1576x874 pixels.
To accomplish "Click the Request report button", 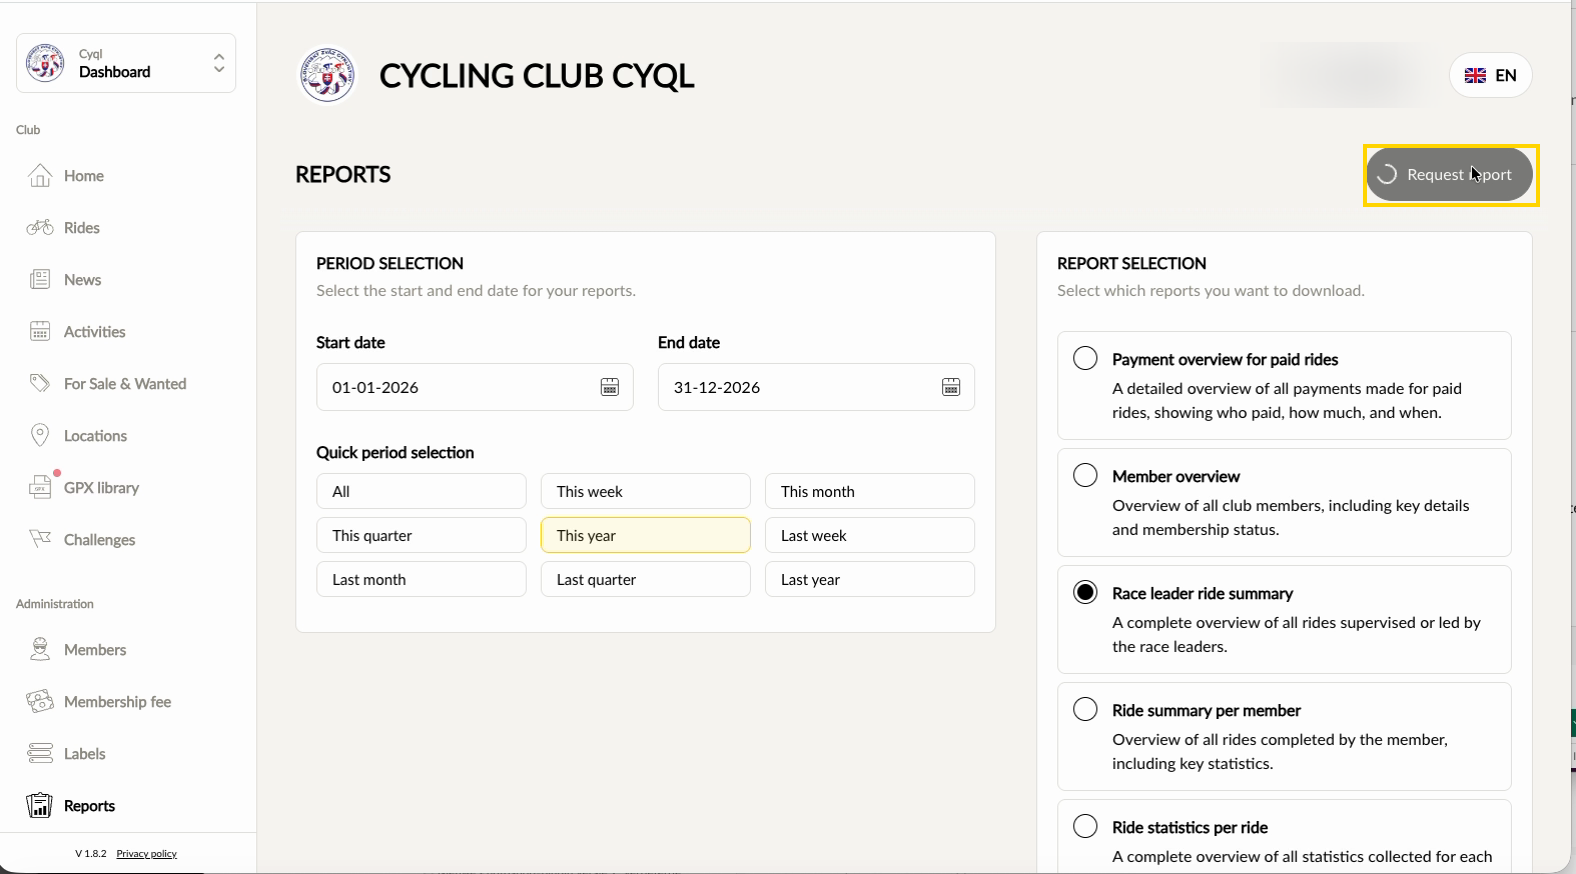I will pyautogui.click(x=1450, y=175).
